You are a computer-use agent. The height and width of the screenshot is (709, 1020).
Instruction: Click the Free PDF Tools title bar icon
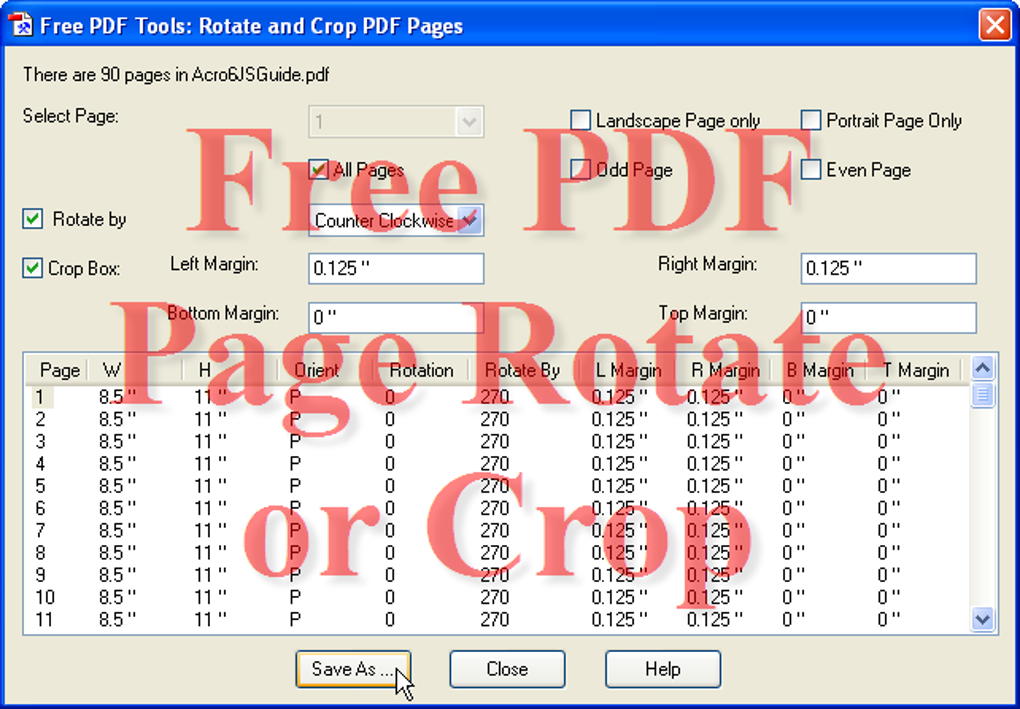(x=20, y=25)
